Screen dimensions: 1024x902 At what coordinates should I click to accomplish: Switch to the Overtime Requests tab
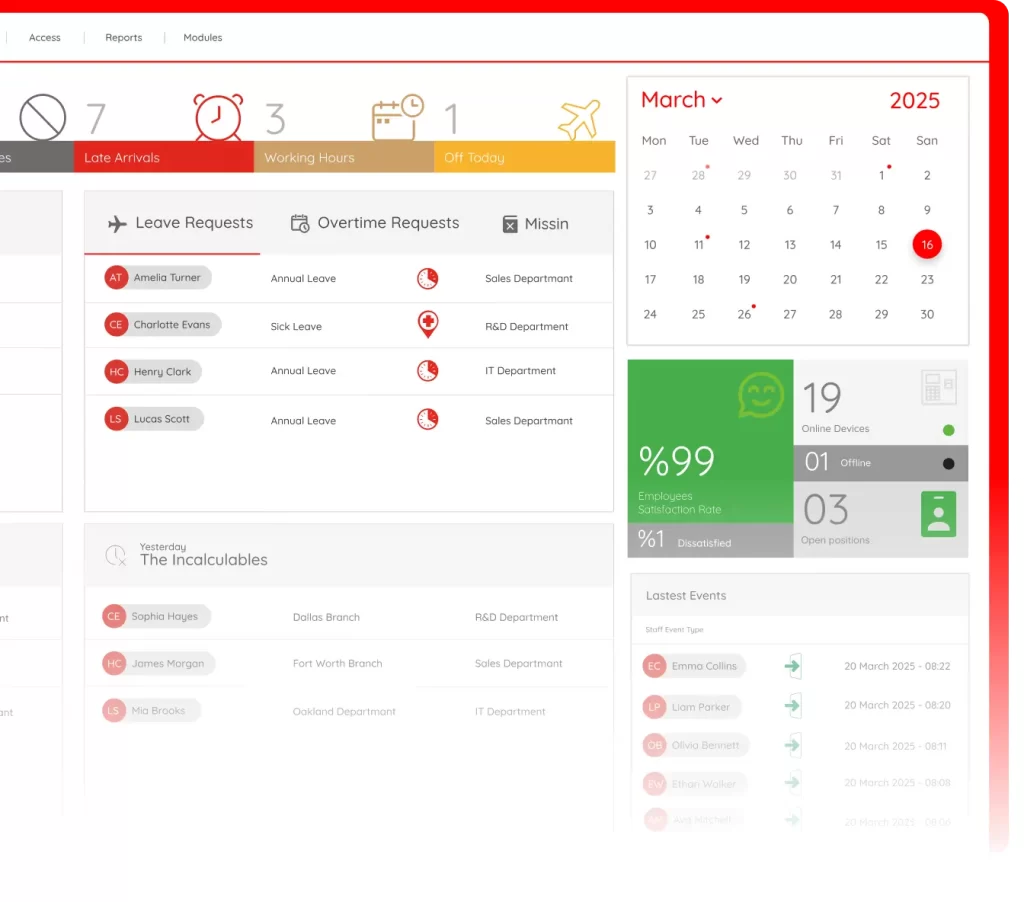(x=375, y=223)
